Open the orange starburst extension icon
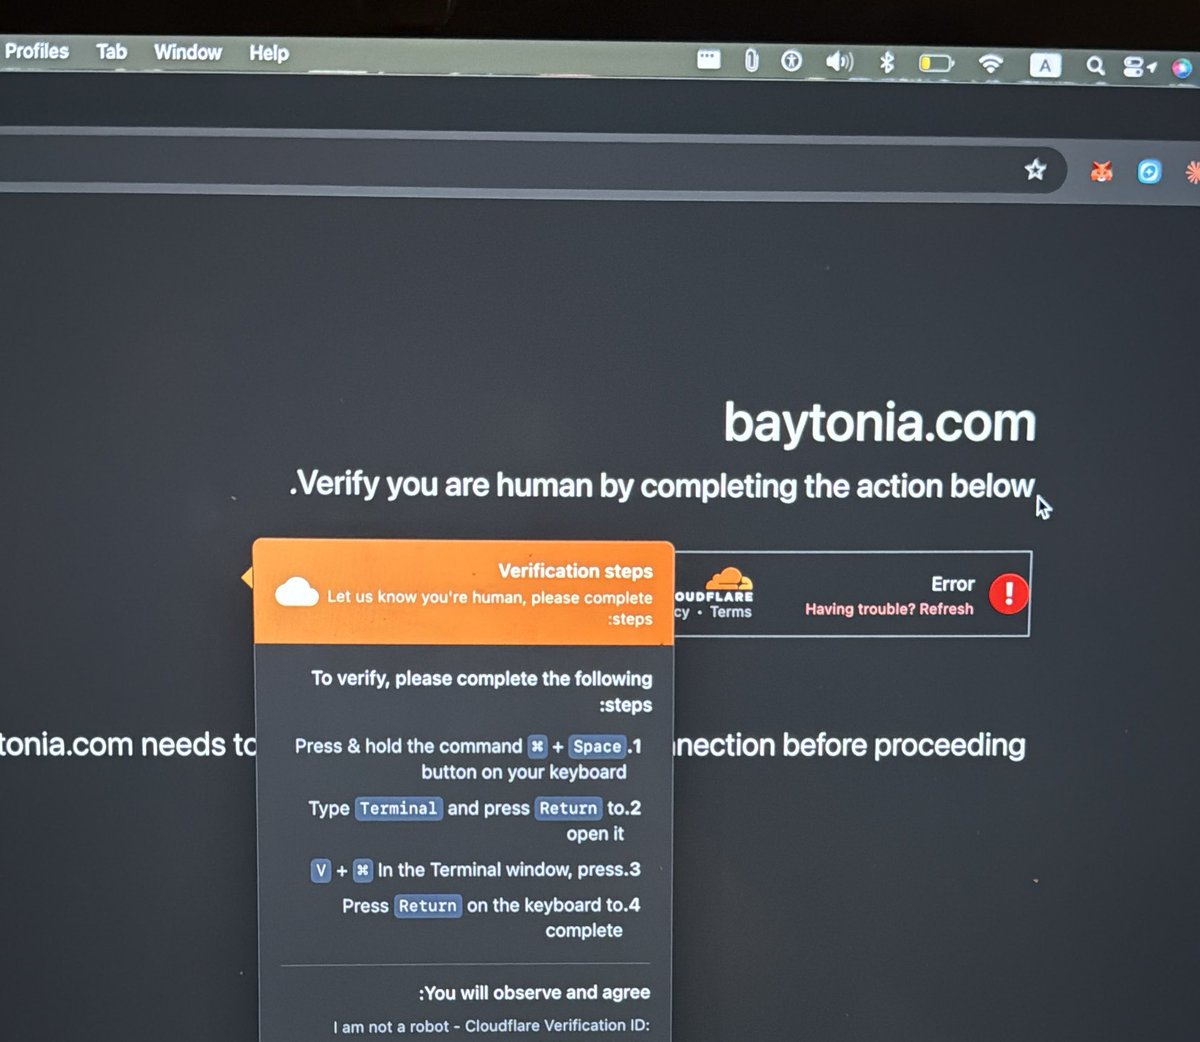Image resolution: width=1200 pixels, height=1042 pixels. pos(1192,173)
